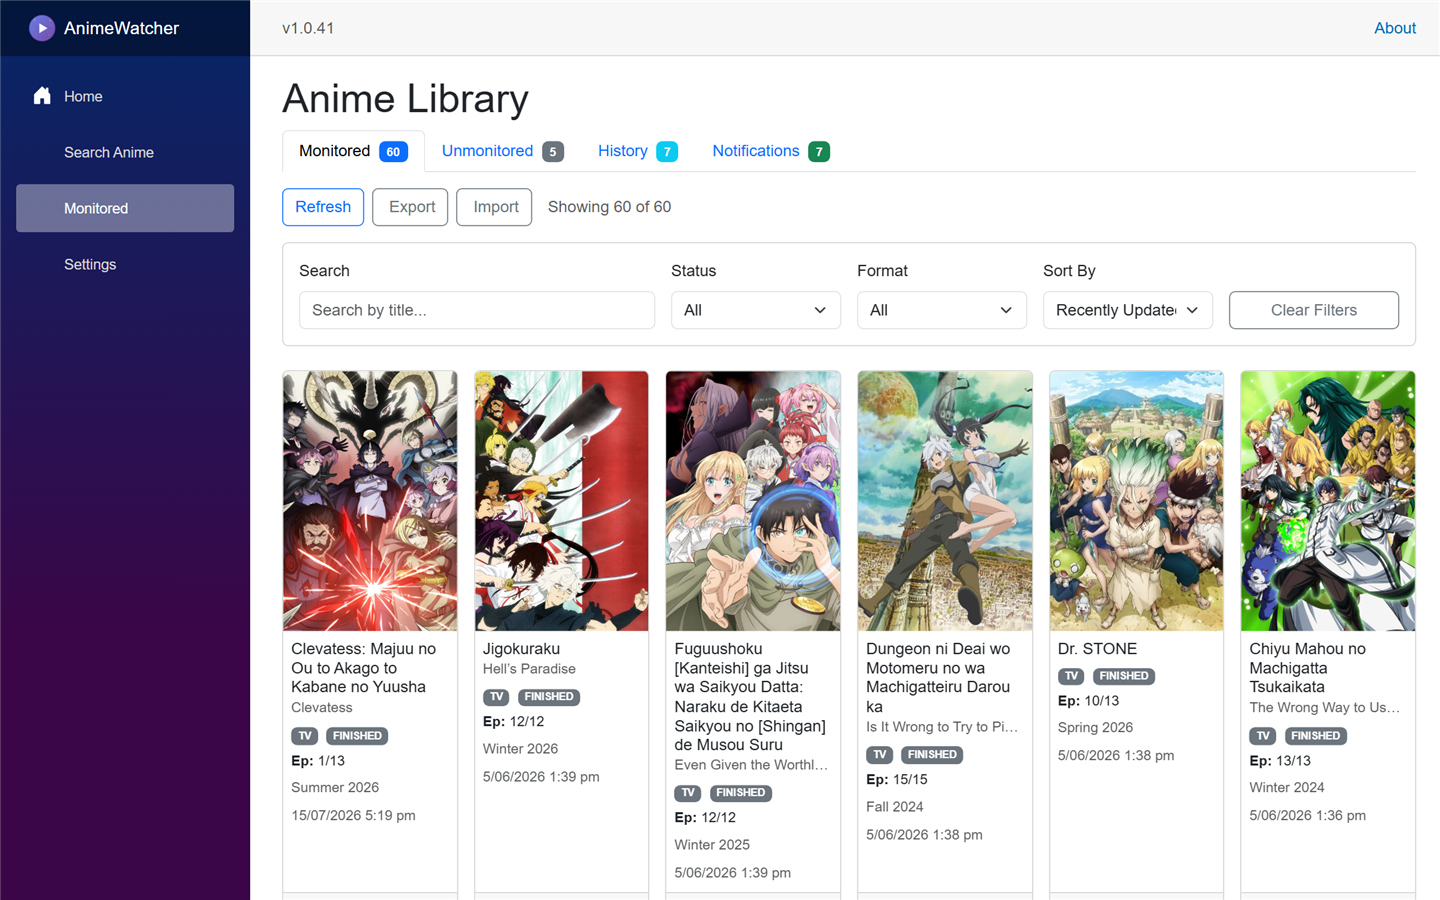Click the 'Fall 2024' season text
The image size is (1440, 900).
[895, 807]
